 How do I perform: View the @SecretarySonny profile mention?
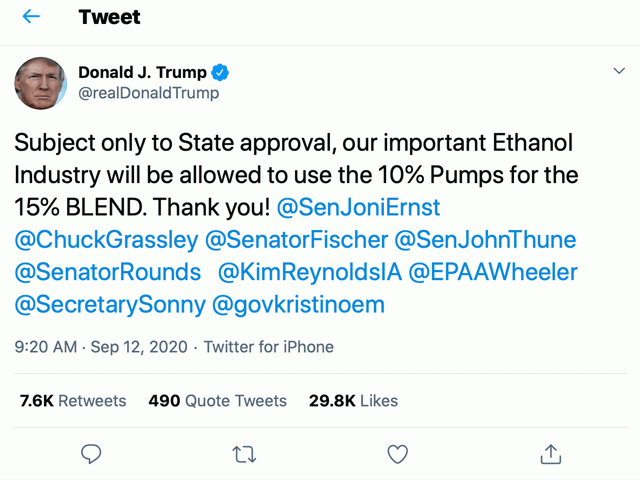(x=110, y=304)
